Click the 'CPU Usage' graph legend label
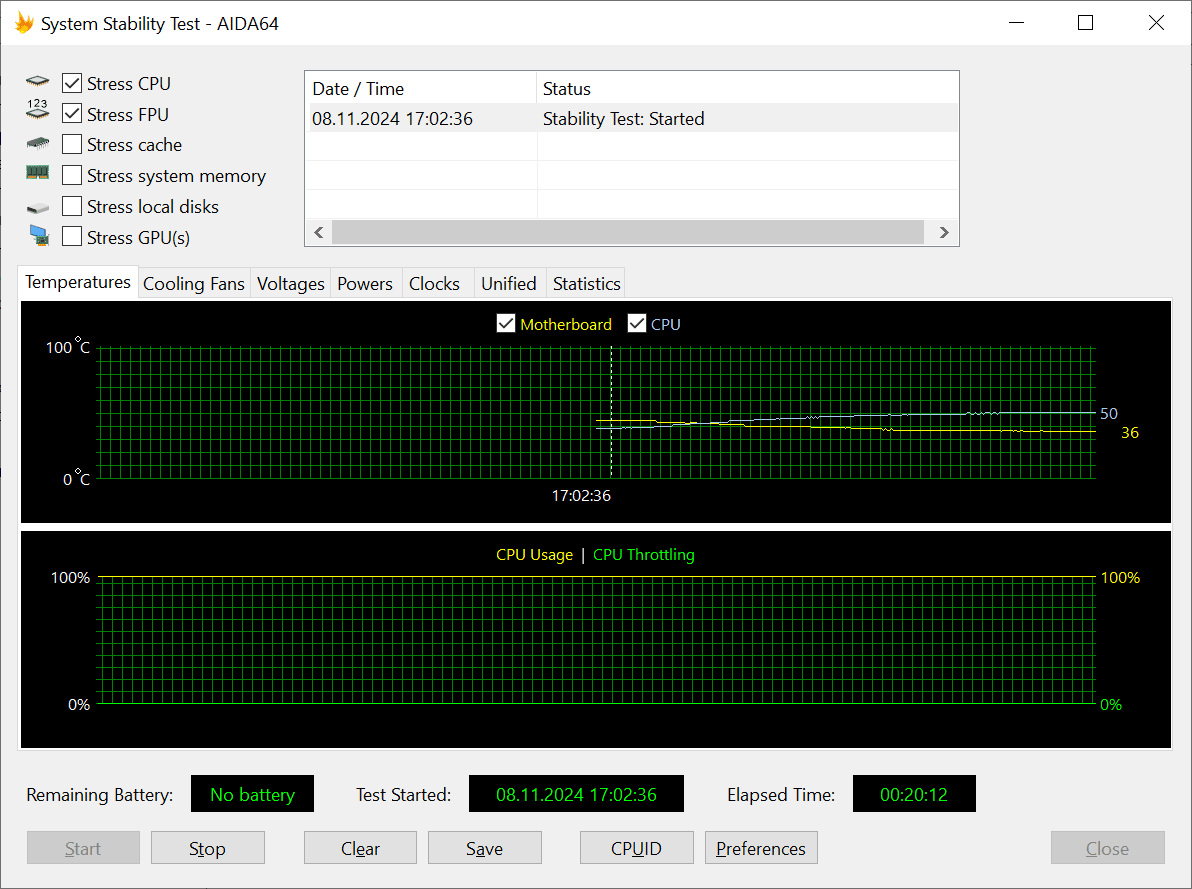 click(534, 554)
